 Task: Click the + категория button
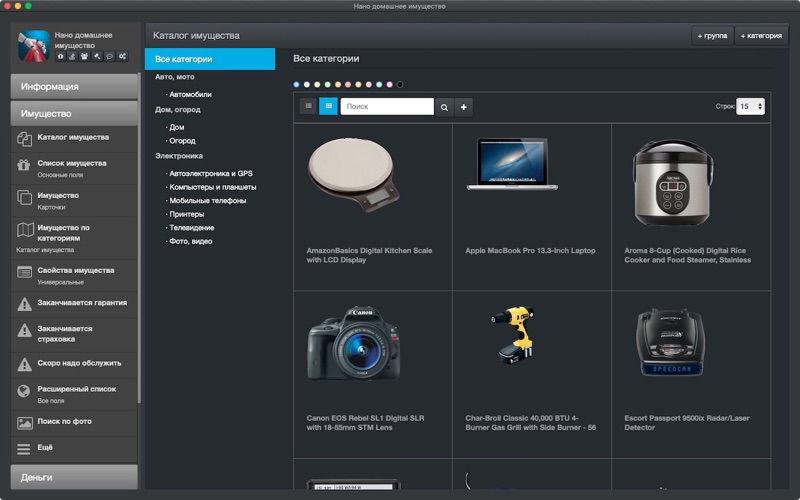761,36
